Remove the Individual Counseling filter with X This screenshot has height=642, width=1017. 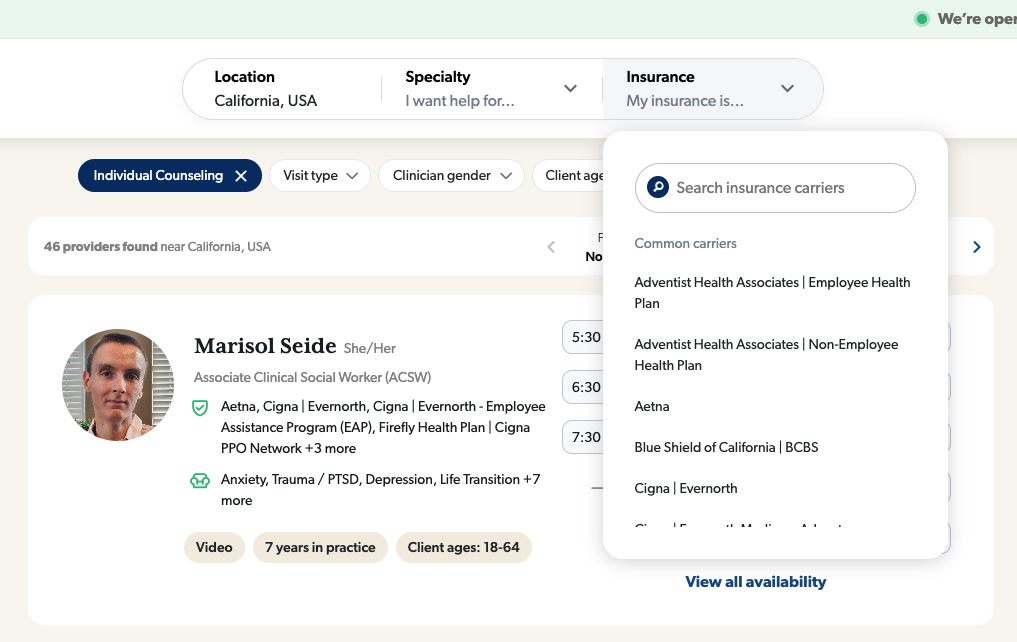tap(240, 176)
